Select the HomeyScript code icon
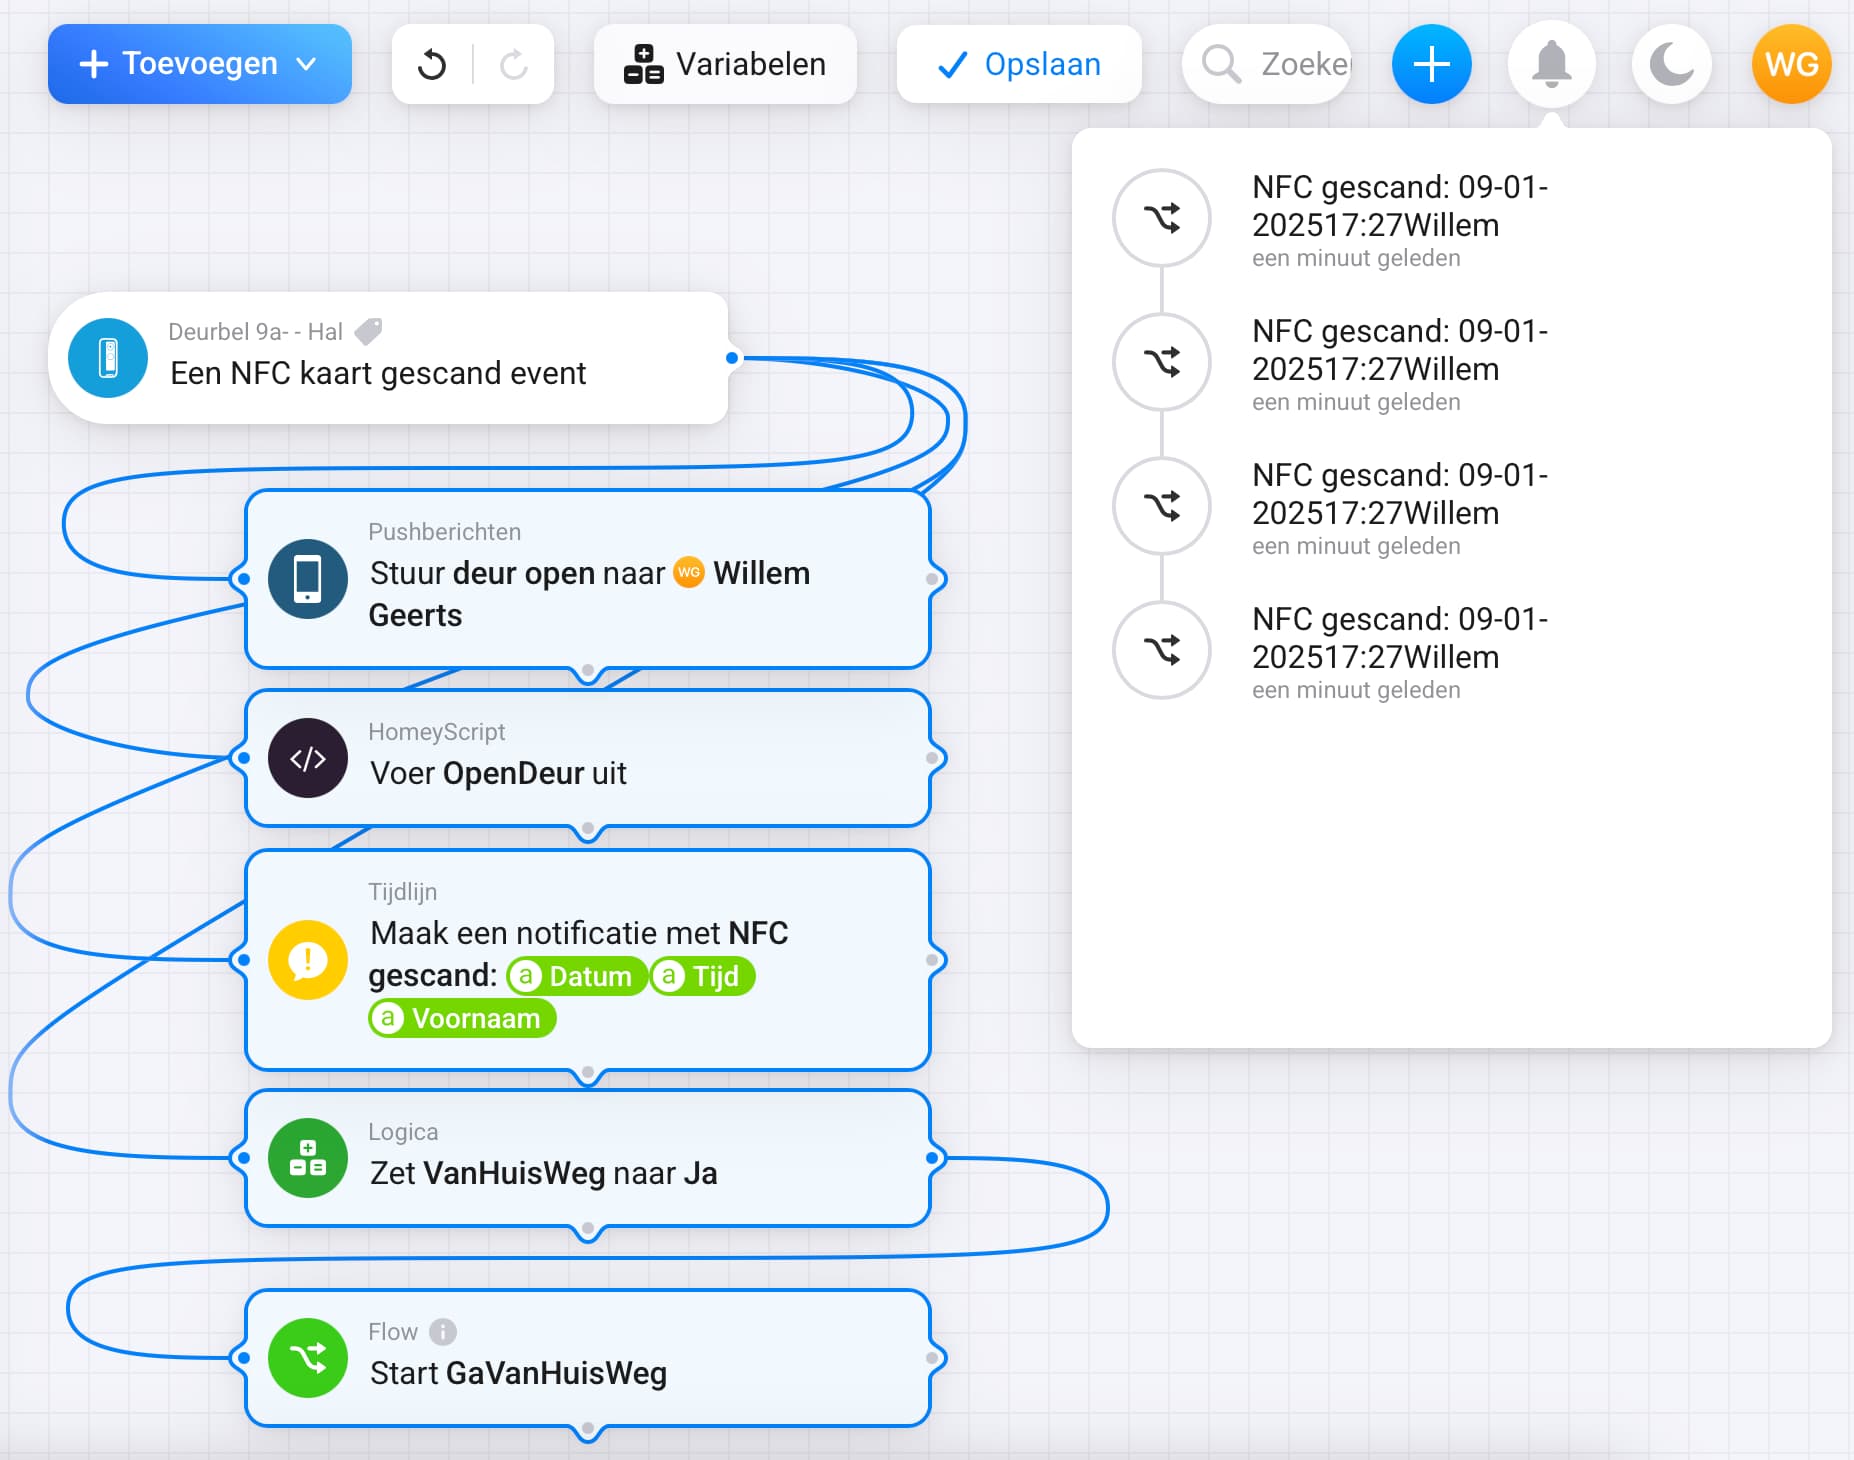The image size is (1854, 1460). click(x=308, y=758)
